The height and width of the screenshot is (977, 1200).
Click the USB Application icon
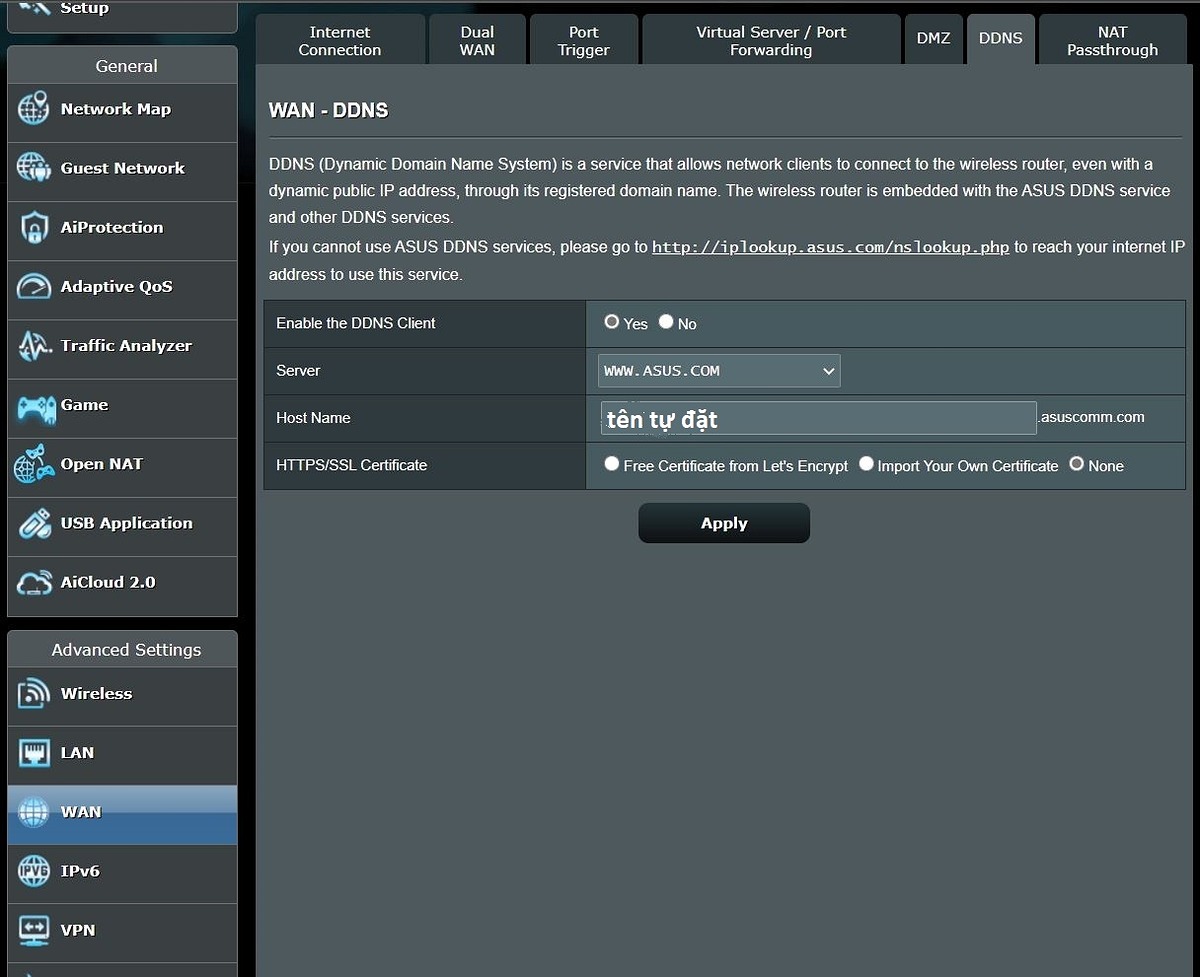click(33, 524)
